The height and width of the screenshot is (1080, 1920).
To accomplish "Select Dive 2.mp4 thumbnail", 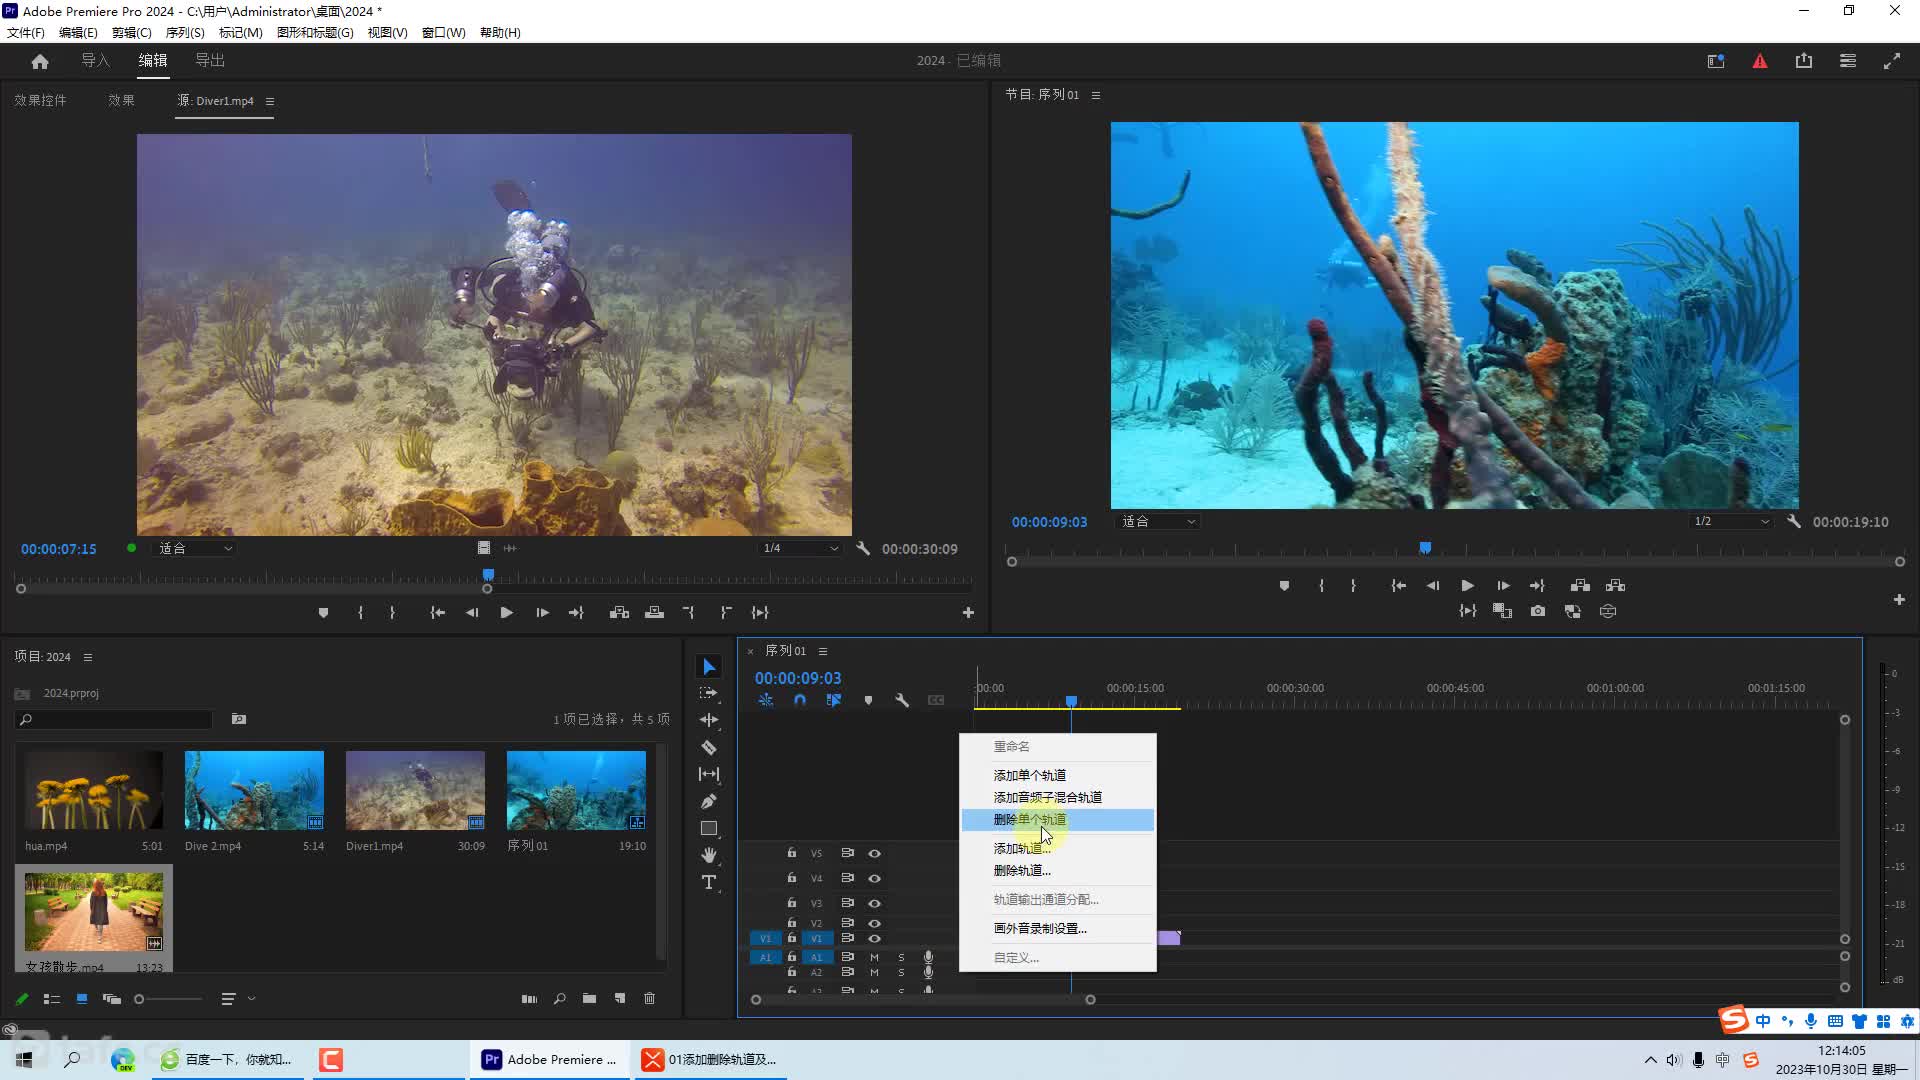I will pyautogui.click(x=254, y=790).
